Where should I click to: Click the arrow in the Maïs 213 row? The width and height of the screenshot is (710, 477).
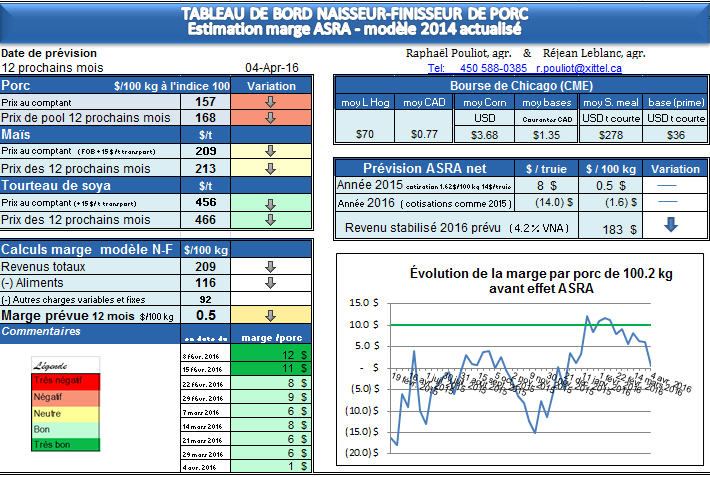tap(269, 168)
